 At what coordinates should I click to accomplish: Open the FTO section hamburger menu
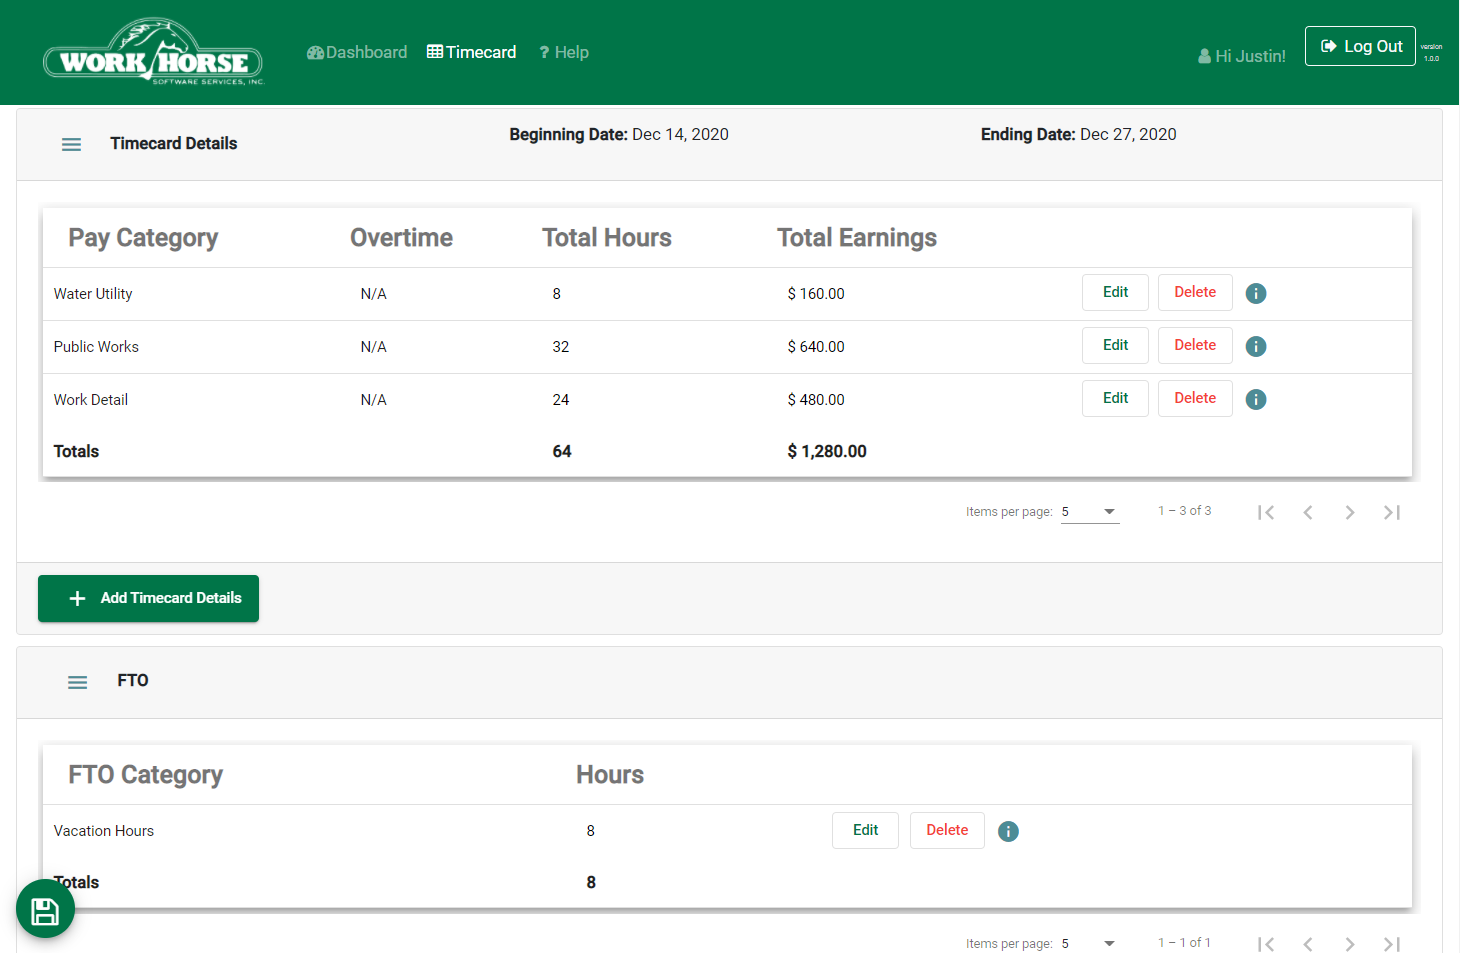(77, 681)
